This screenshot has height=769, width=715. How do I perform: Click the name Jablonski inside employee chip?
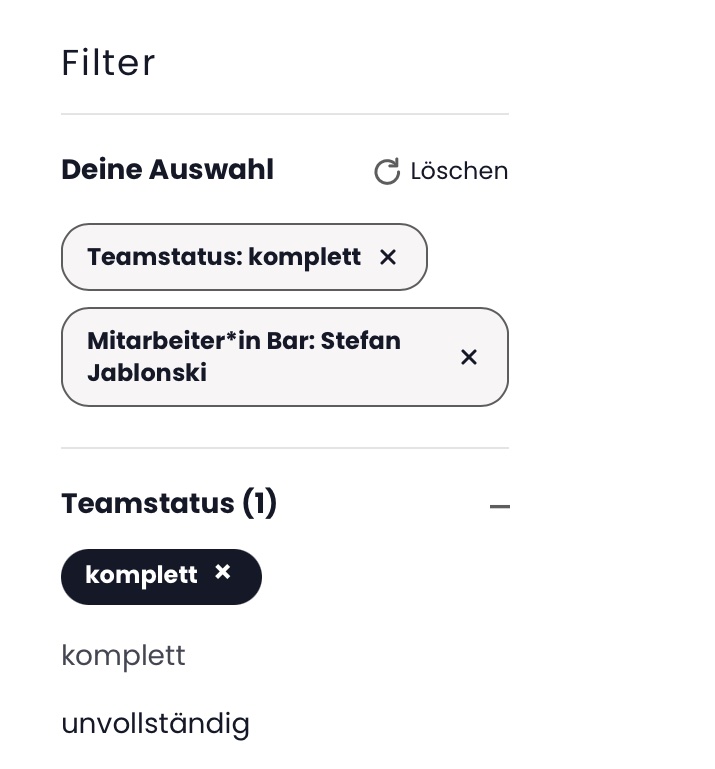[147, 373]
